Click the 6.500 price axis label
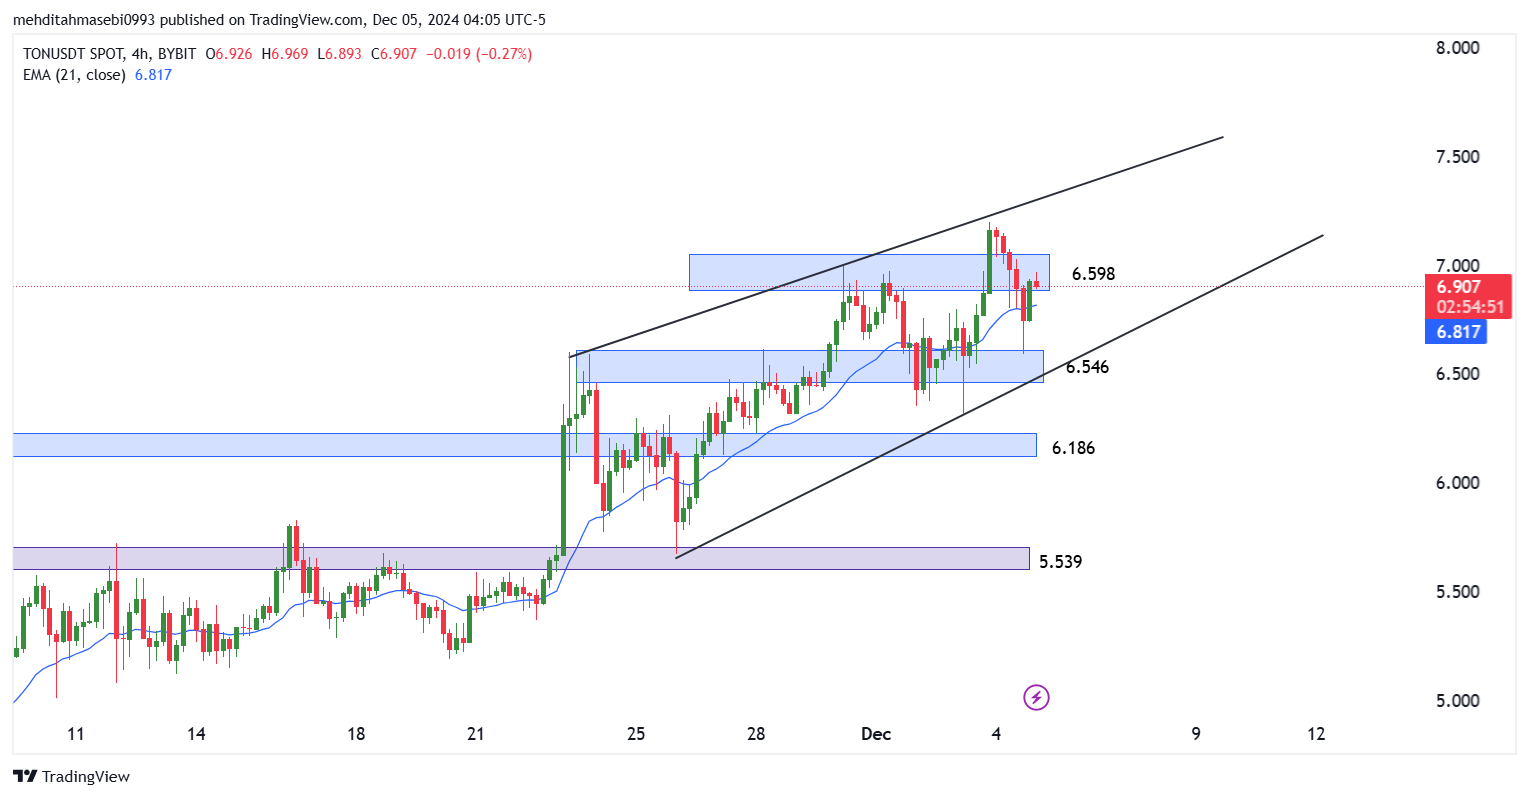The height and width of the screenshot is (798, 1529). coord(1458,374)
